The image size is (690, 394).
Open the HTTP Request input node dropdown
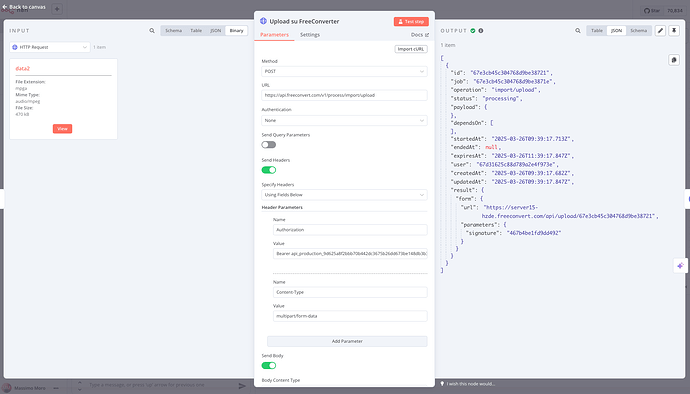[x=50, y=47]
